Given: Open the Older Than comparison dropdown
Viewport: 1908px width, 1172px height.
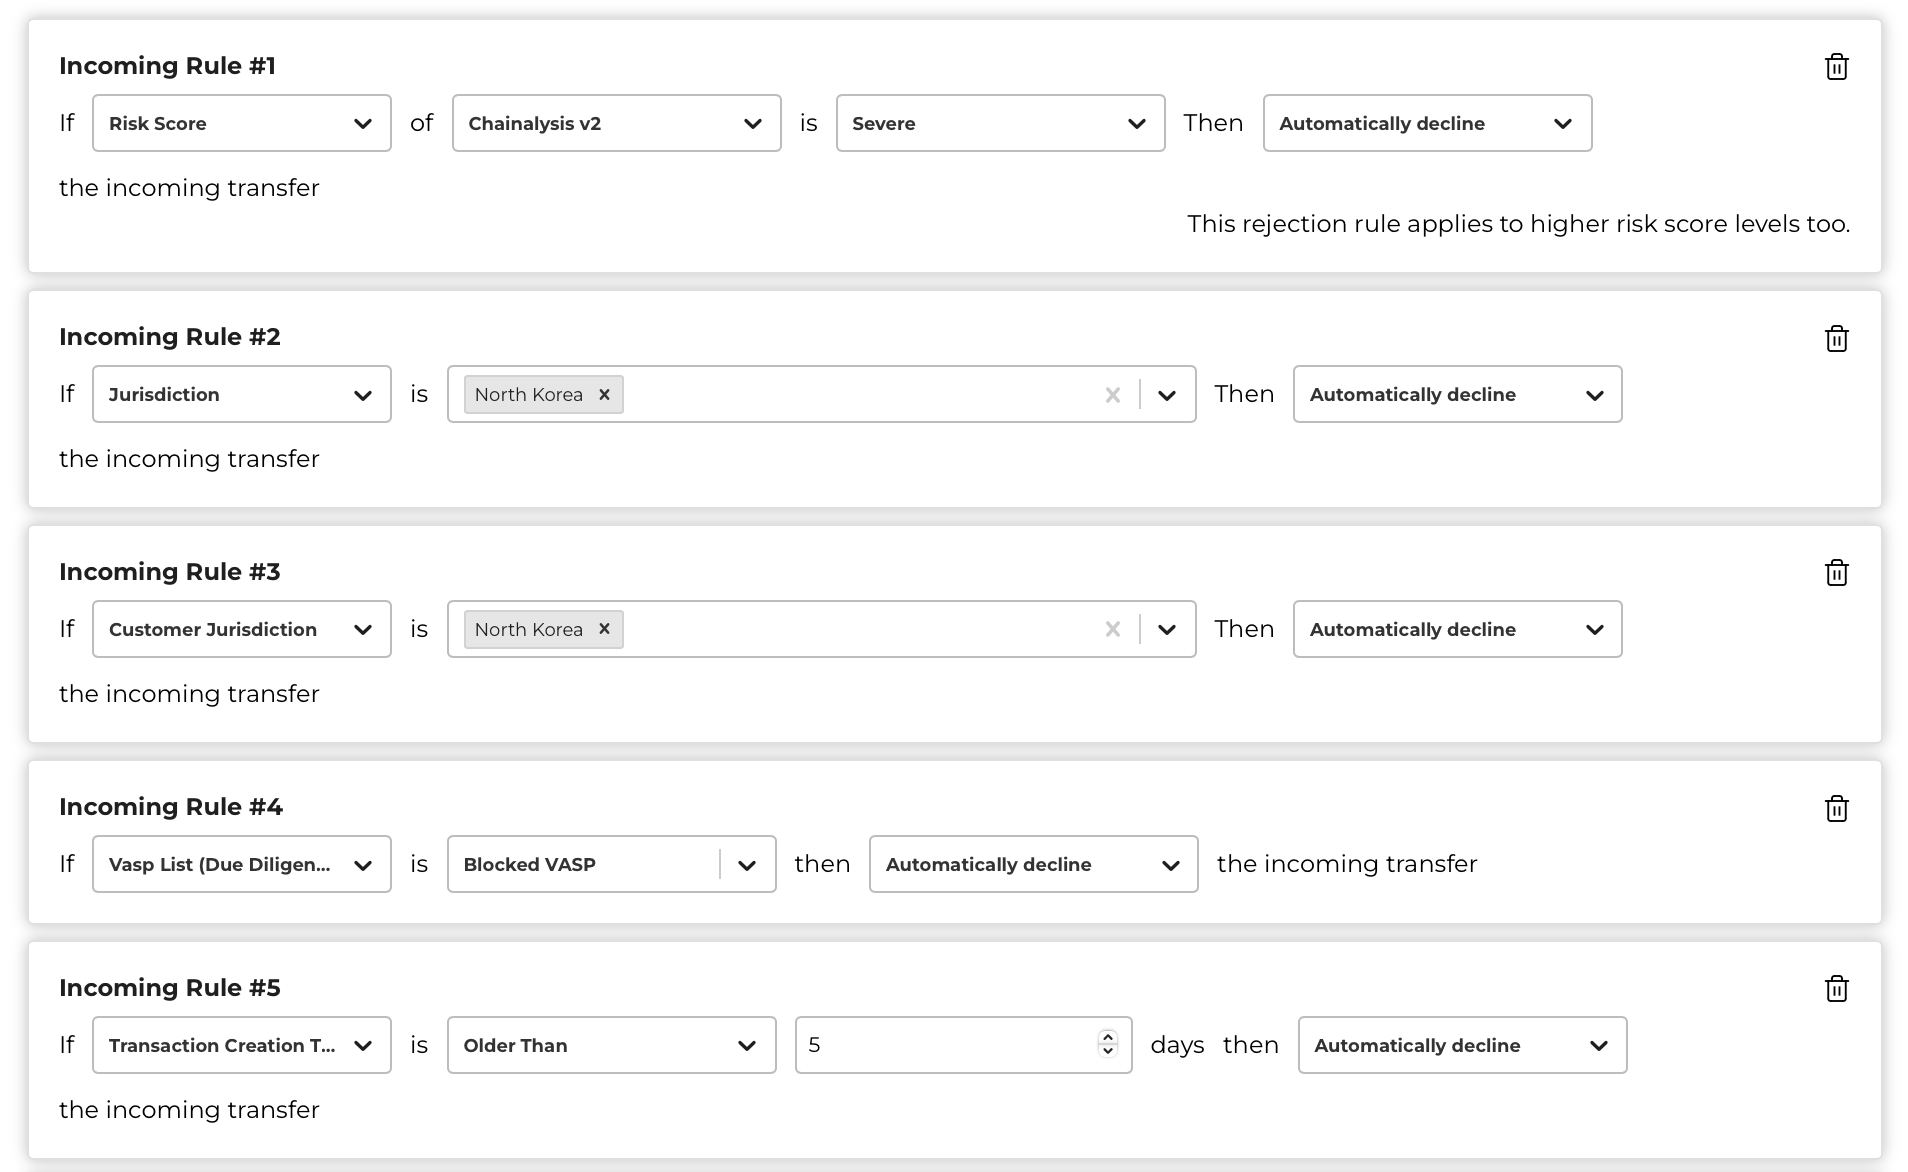Looking at the screenshot, I should pos(611,1045).
